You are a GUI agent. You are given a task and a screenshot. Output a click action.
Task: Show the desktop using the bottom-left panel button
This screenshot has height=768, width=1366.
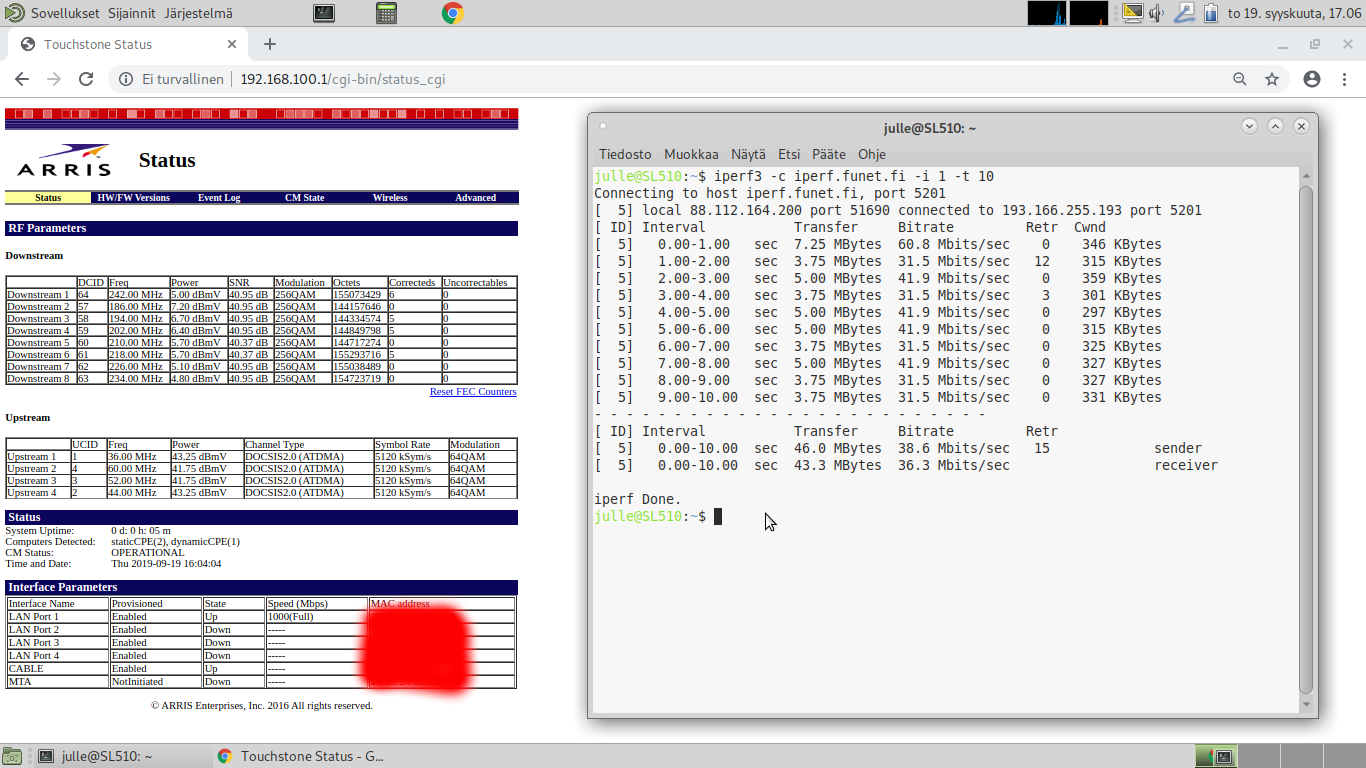(x=11, y=756)
